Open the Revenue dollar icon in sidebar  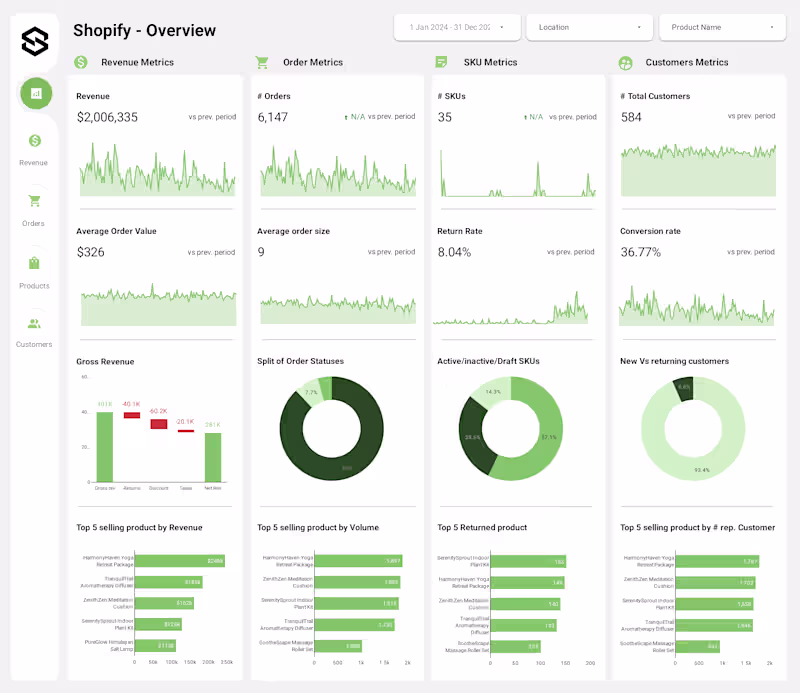35,141
